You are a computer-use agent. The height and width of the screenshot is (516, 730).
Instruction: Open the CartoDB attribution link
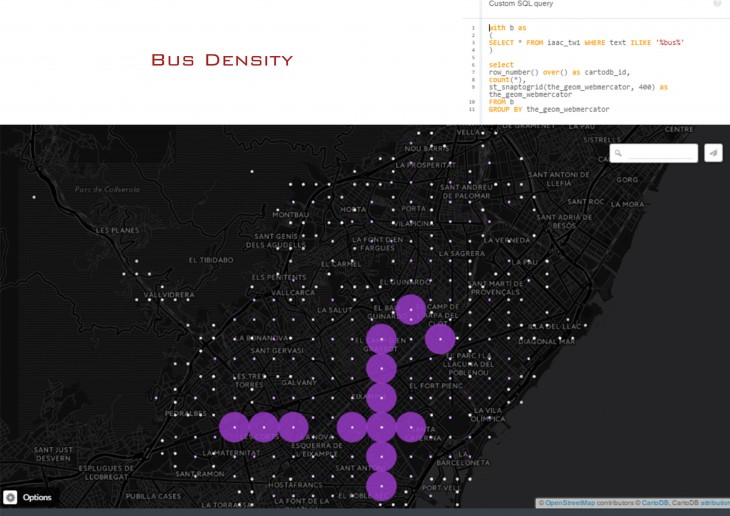pyautogui.click(x=655, y=502)
